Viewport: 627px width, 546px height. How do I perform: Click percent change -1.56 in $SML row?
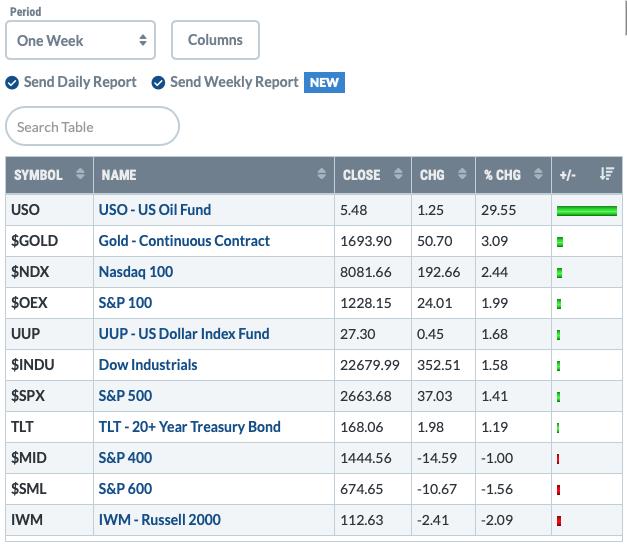(497, 489)
